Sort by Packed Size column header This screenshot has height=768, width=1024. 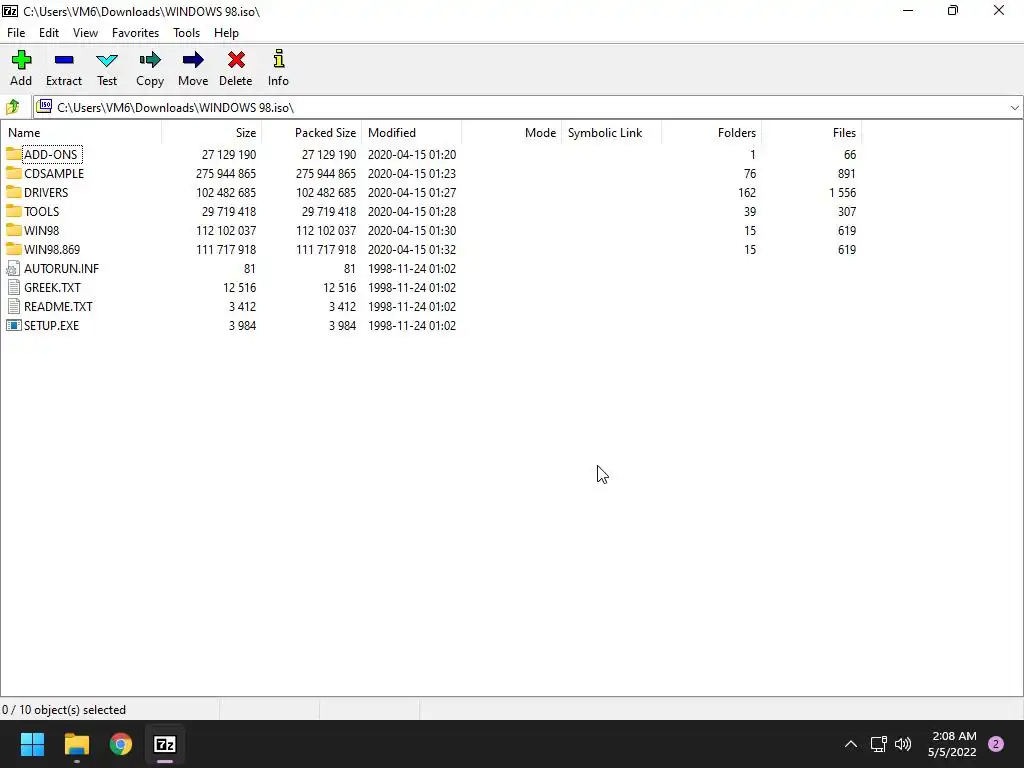(312, 133)
